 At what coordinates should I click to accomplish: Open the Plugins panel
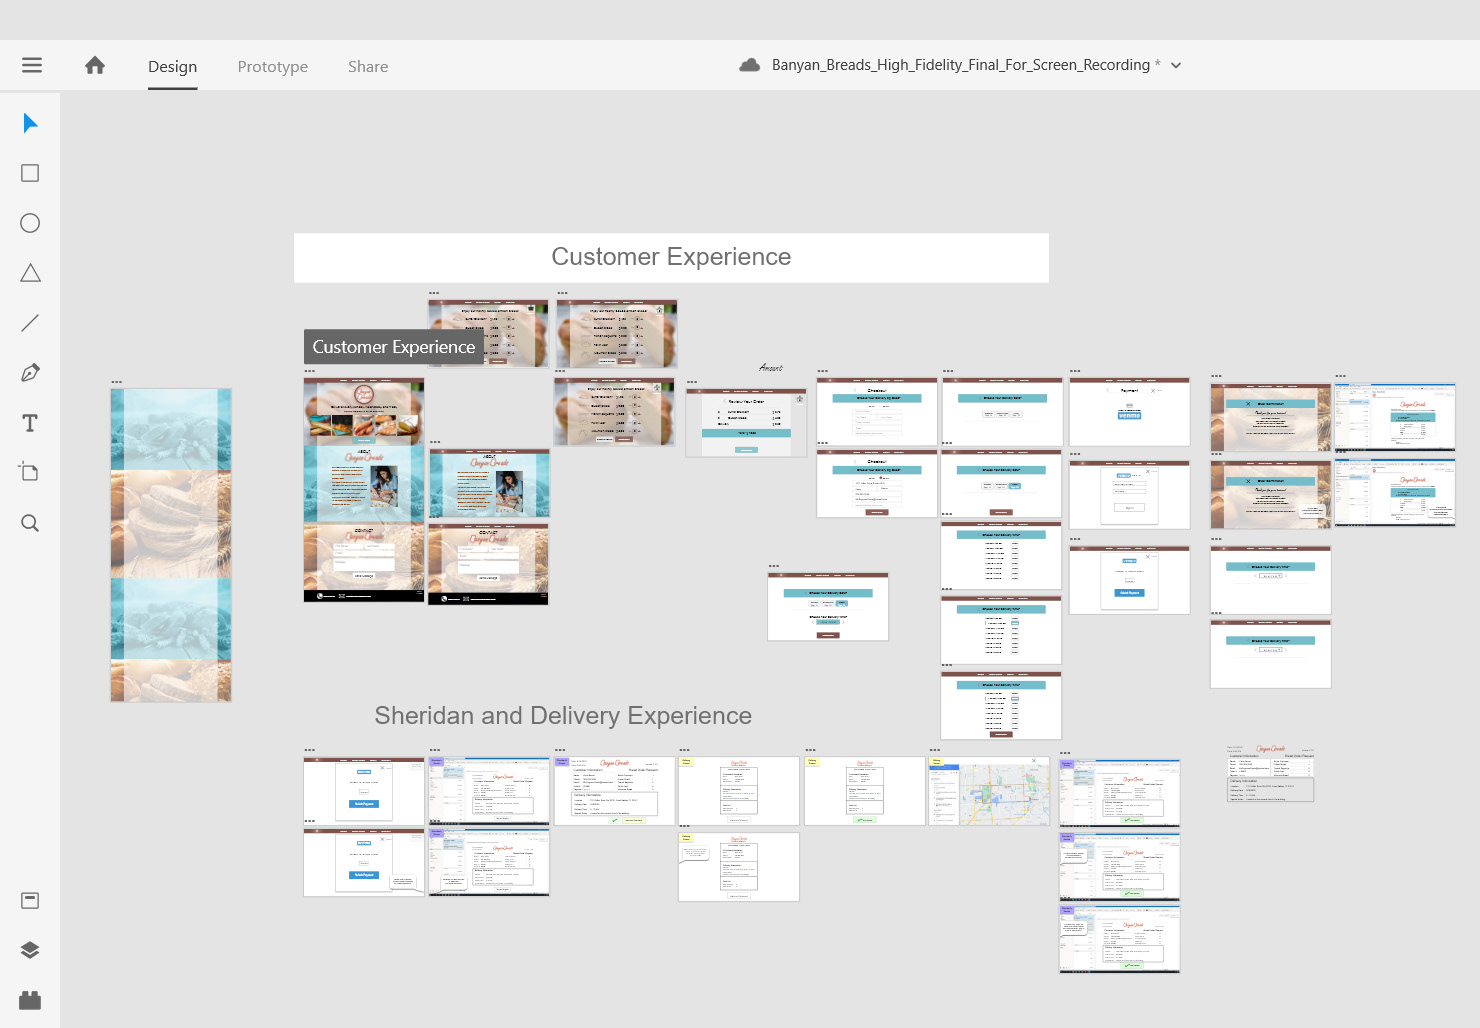pyautogui.click(x=30, y=1000)
